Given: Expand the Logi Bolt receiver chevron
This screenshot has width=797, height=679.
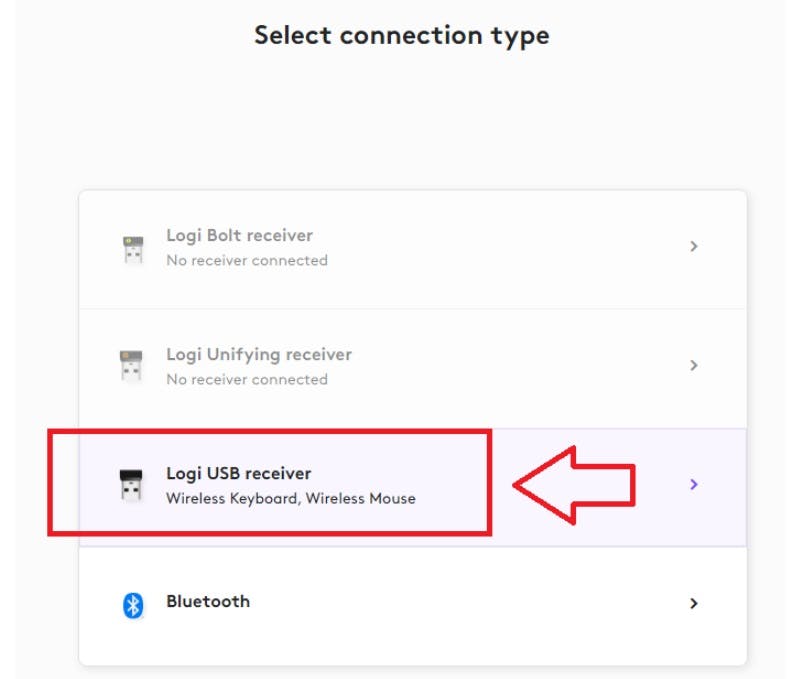Looking at the screenshot, I should click(x=693, y=247).
